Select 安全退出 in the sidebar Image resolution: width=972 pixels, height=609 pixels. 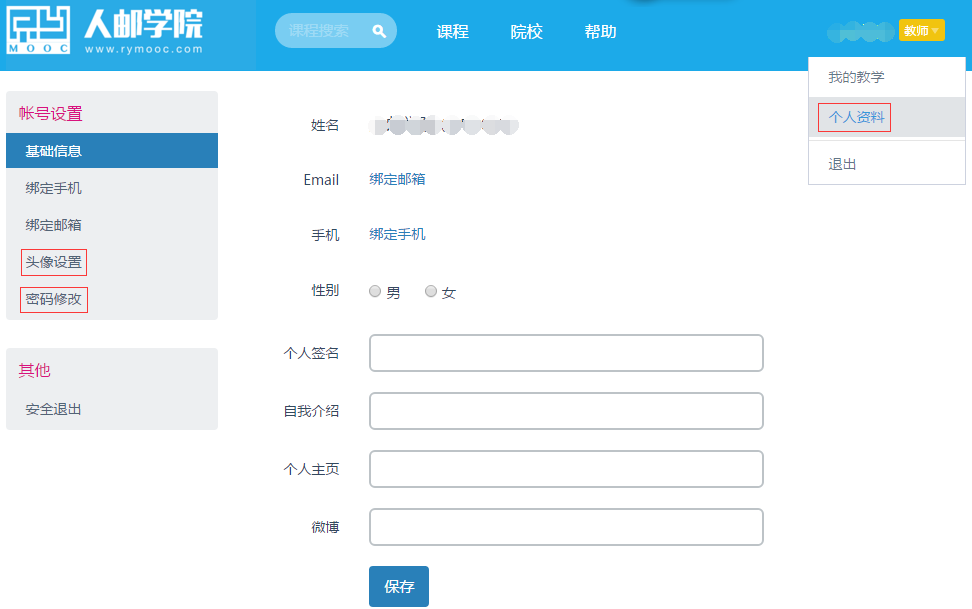(54, 409)
